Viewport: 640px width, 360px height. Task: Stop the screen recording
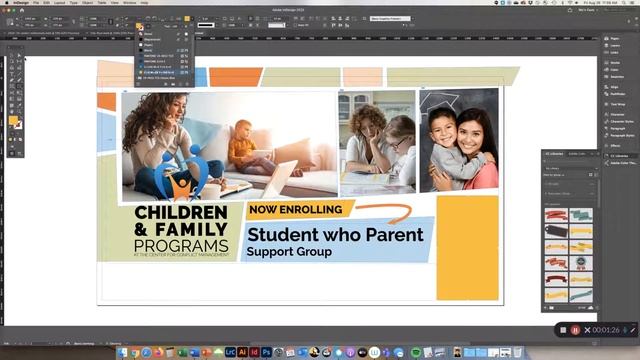pos(563,330)
